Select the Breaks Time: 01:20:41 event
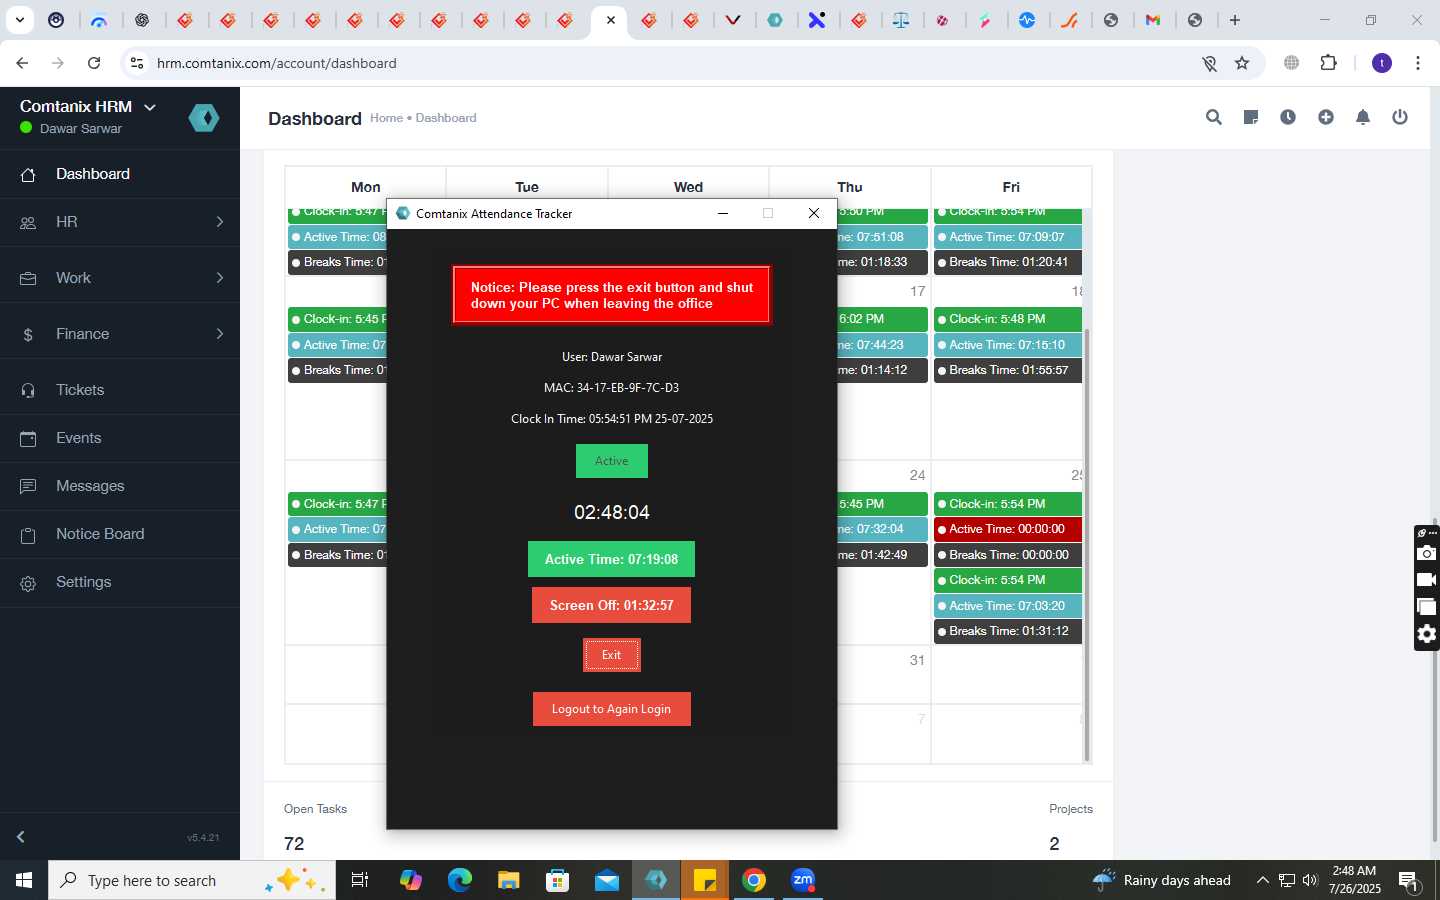 (1008, 262)
